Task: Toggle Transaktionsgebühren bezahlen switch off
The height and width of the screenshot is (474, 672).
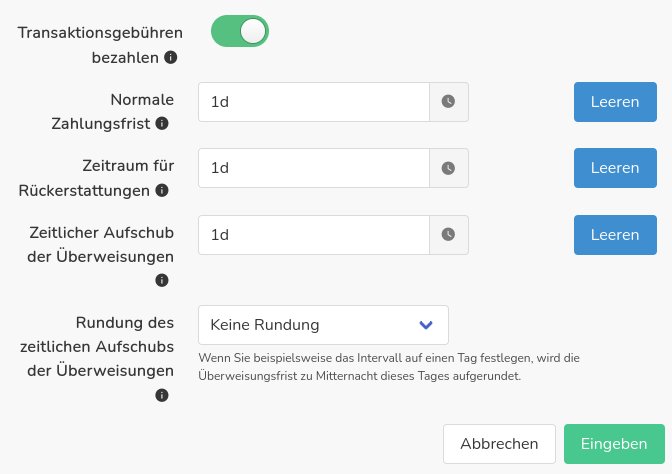Action: (240, 32)
